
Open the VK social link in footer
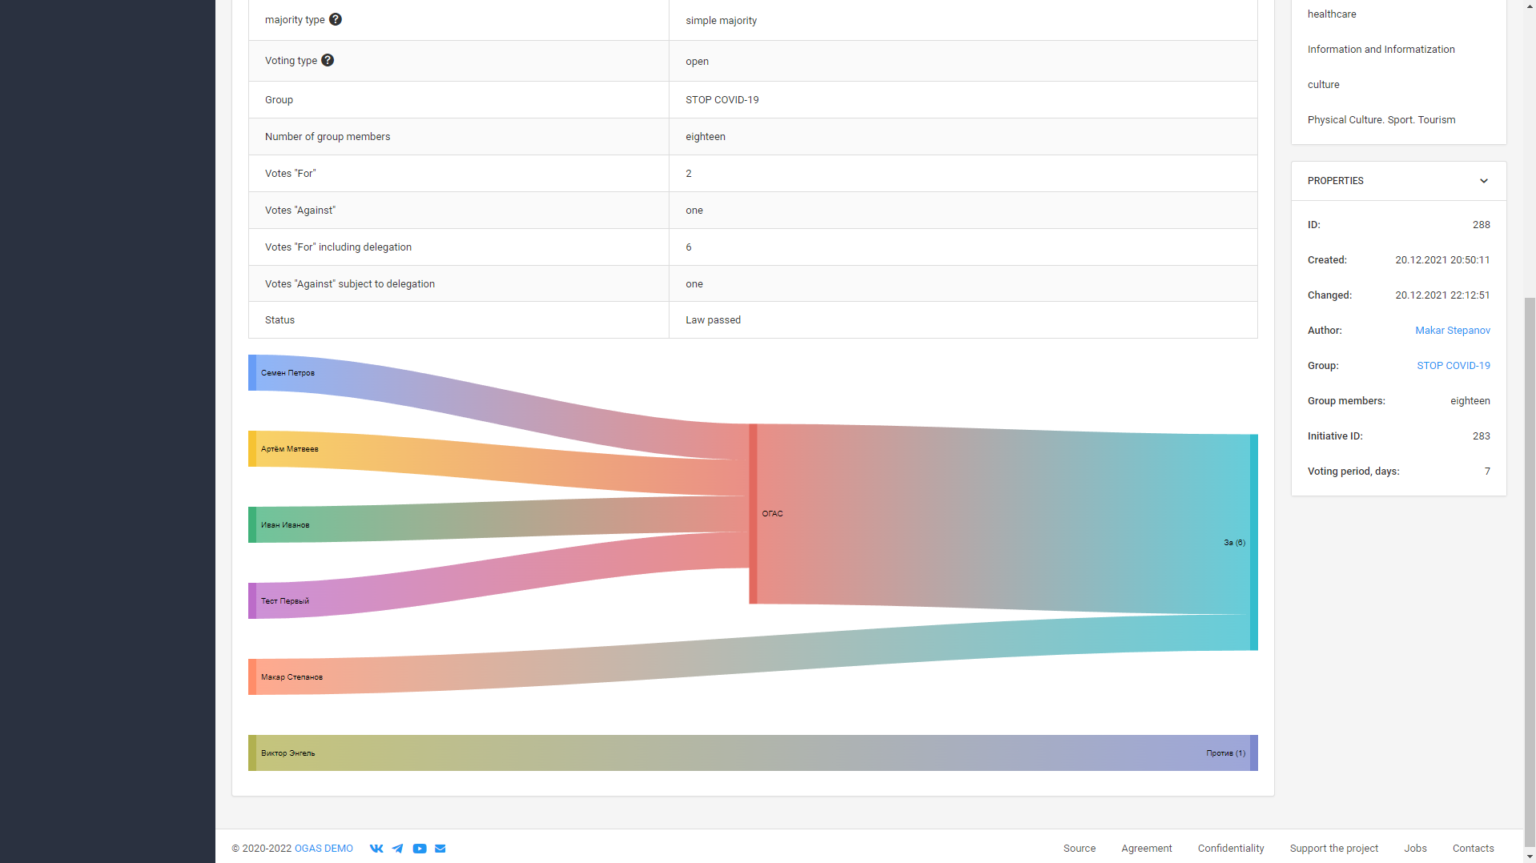point(376,848)
